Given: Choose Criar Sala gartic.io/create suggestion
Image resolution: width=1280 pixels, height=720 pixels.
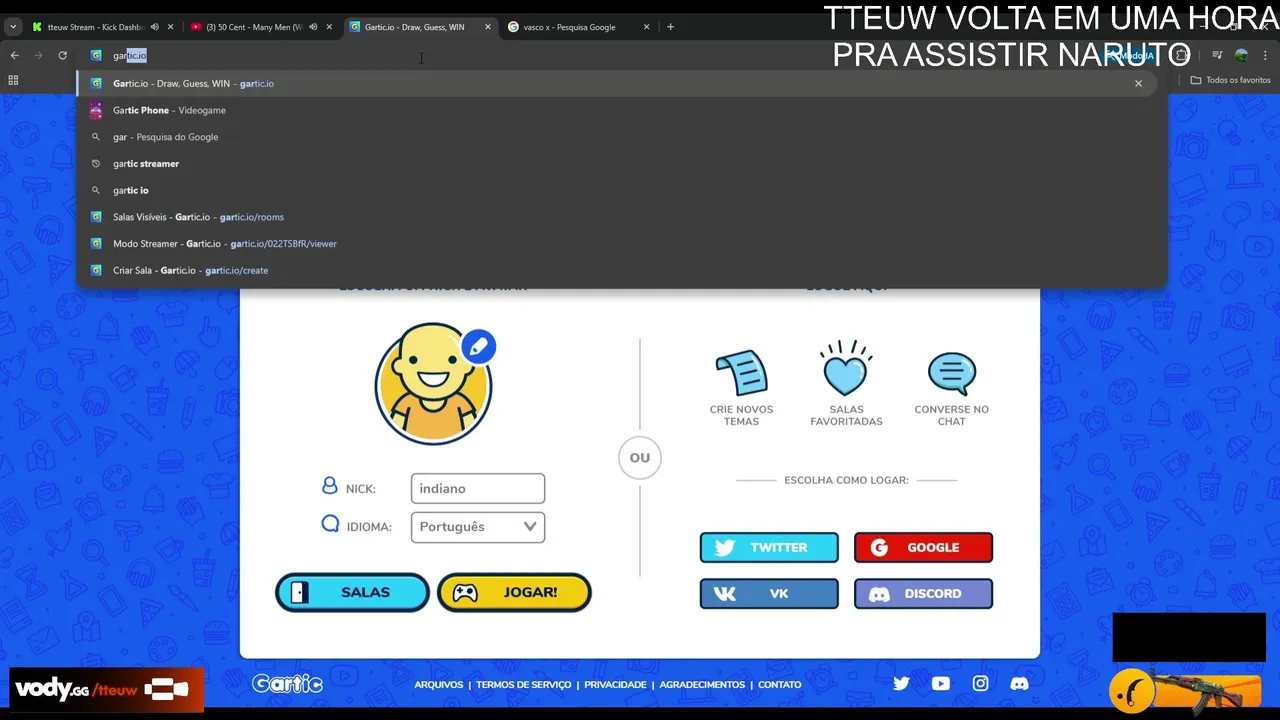Looking at the screenshot, I should coord(617,270).
